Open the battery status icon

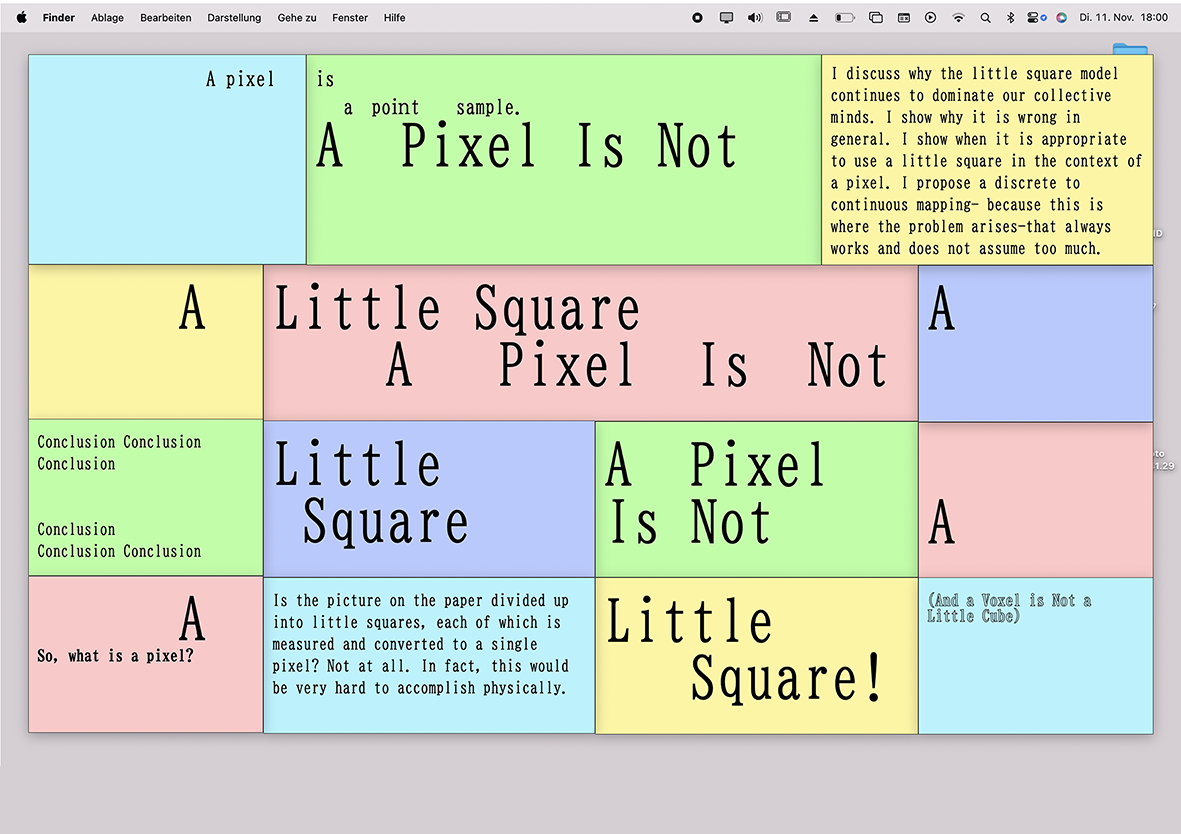[845, 18]
